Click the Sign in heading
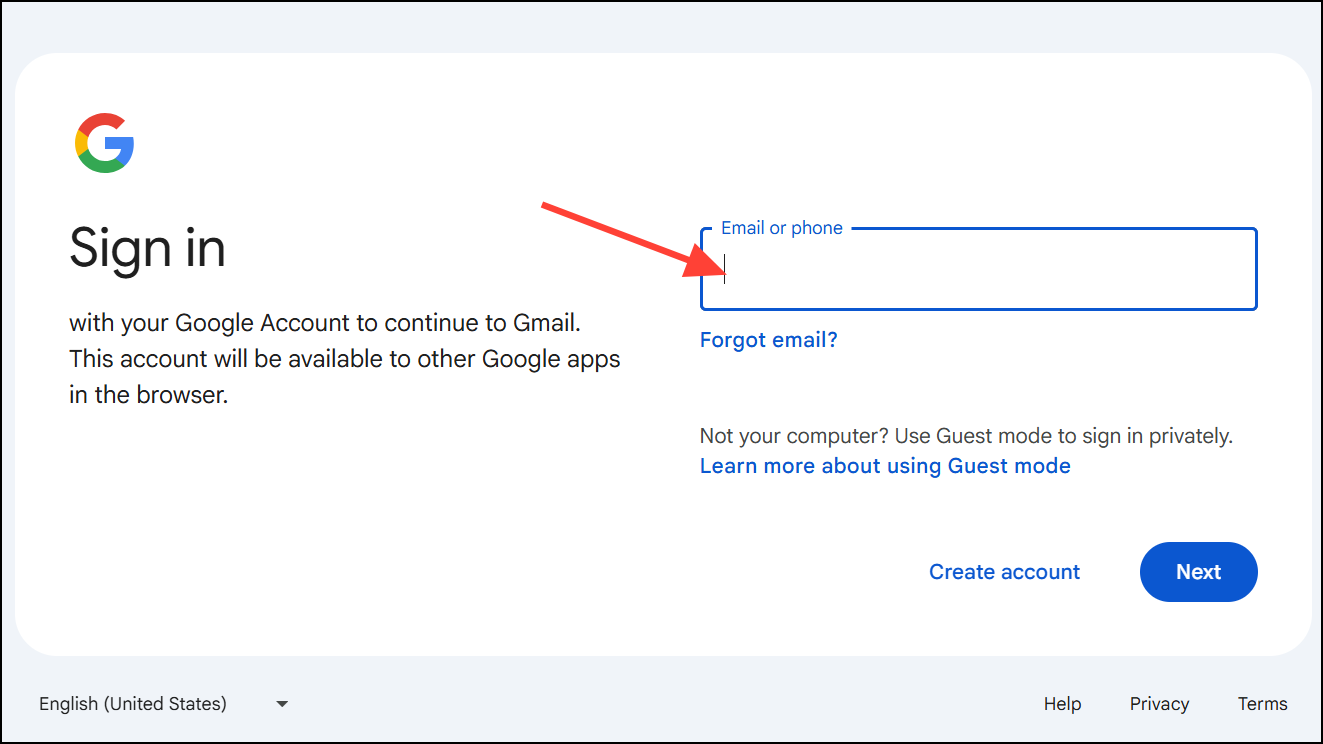 [147, 247]
